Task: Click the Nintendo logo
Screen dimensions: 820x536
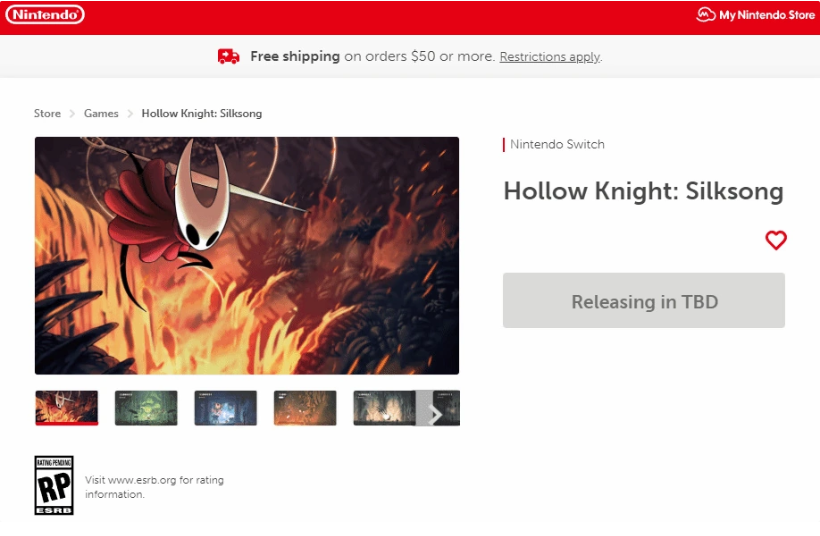Action: pyautogui.click(x=45, y=15)
